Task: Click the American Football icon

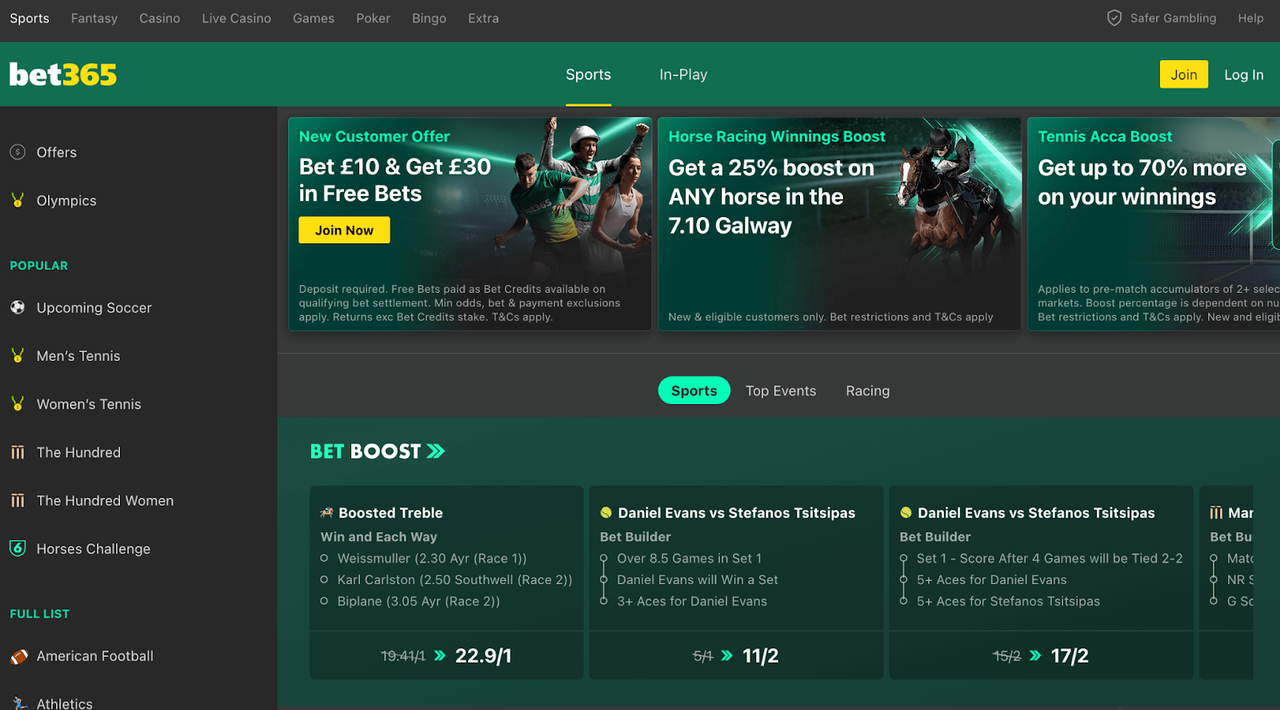Action: 18,656
